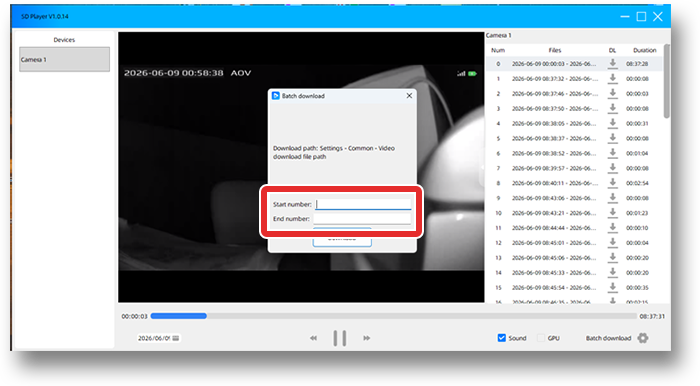This screenshot has width=700, height=386.
Task: Select file row 2026-06-09 00:00:03
Action: click(574, 64)
